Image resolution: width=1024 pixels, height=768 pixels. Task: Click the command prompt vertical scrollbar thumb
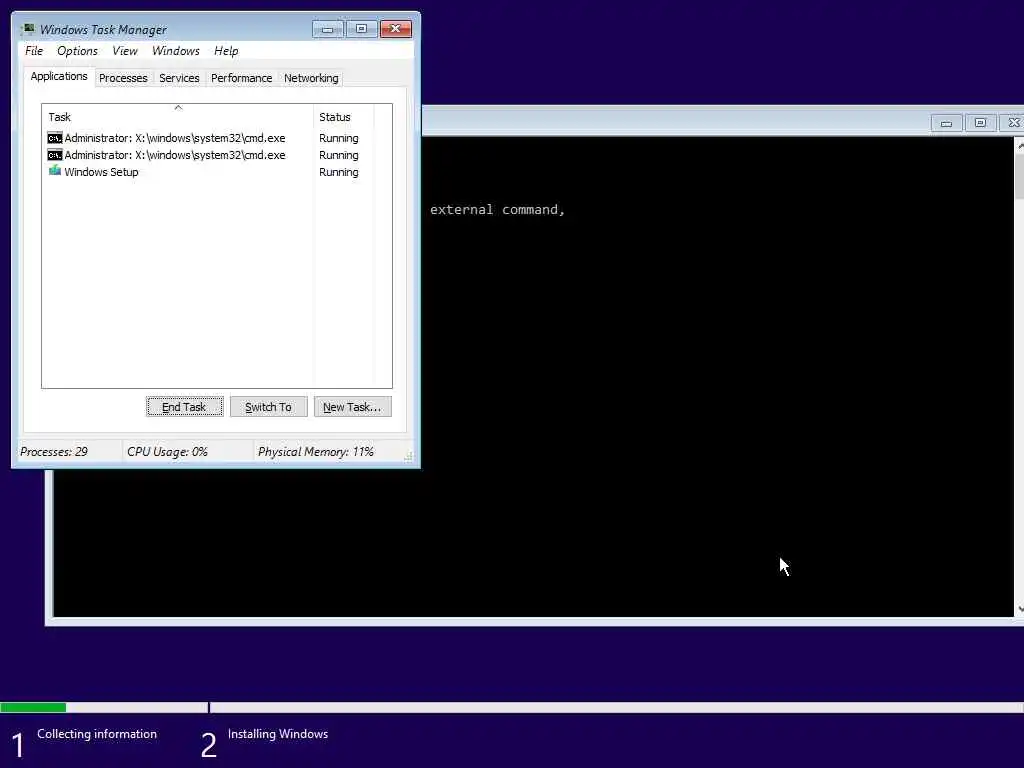tap(1019, 176)
